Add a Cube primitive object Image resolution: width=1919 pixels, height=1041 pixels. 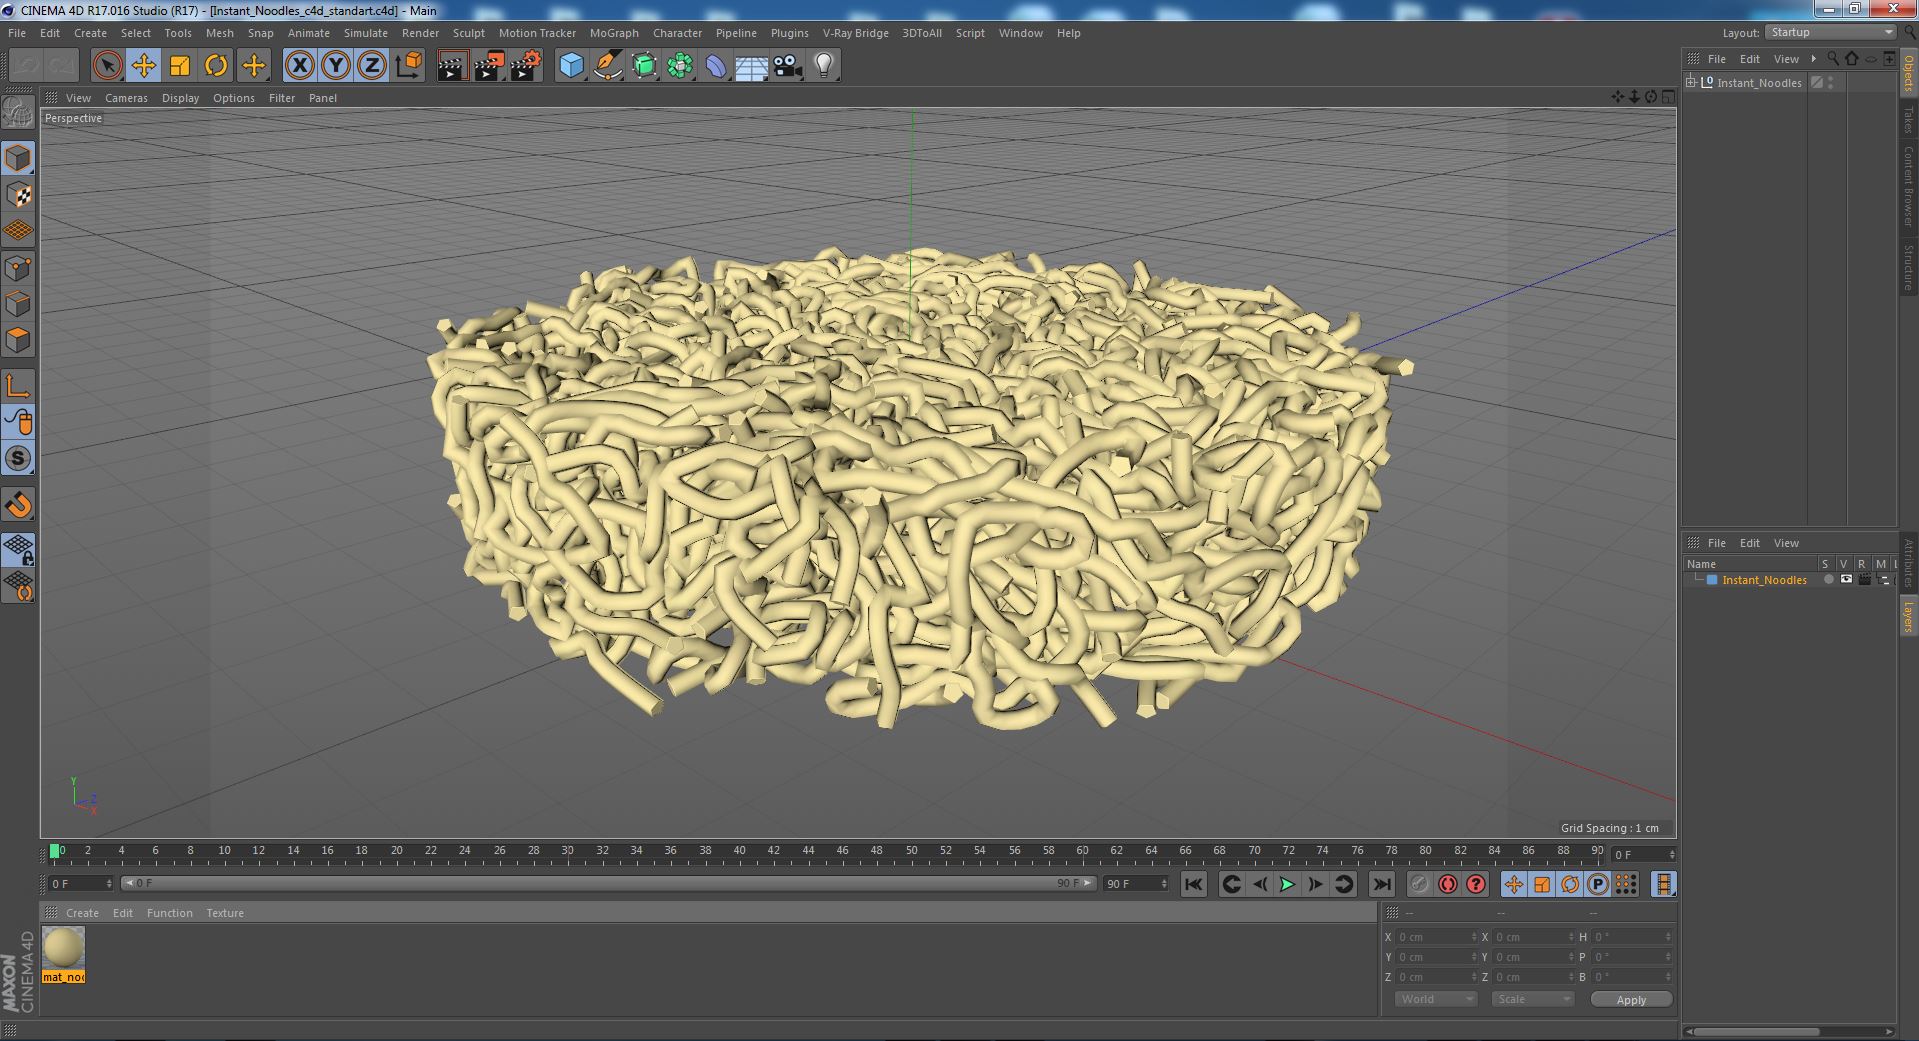(571, 66)
